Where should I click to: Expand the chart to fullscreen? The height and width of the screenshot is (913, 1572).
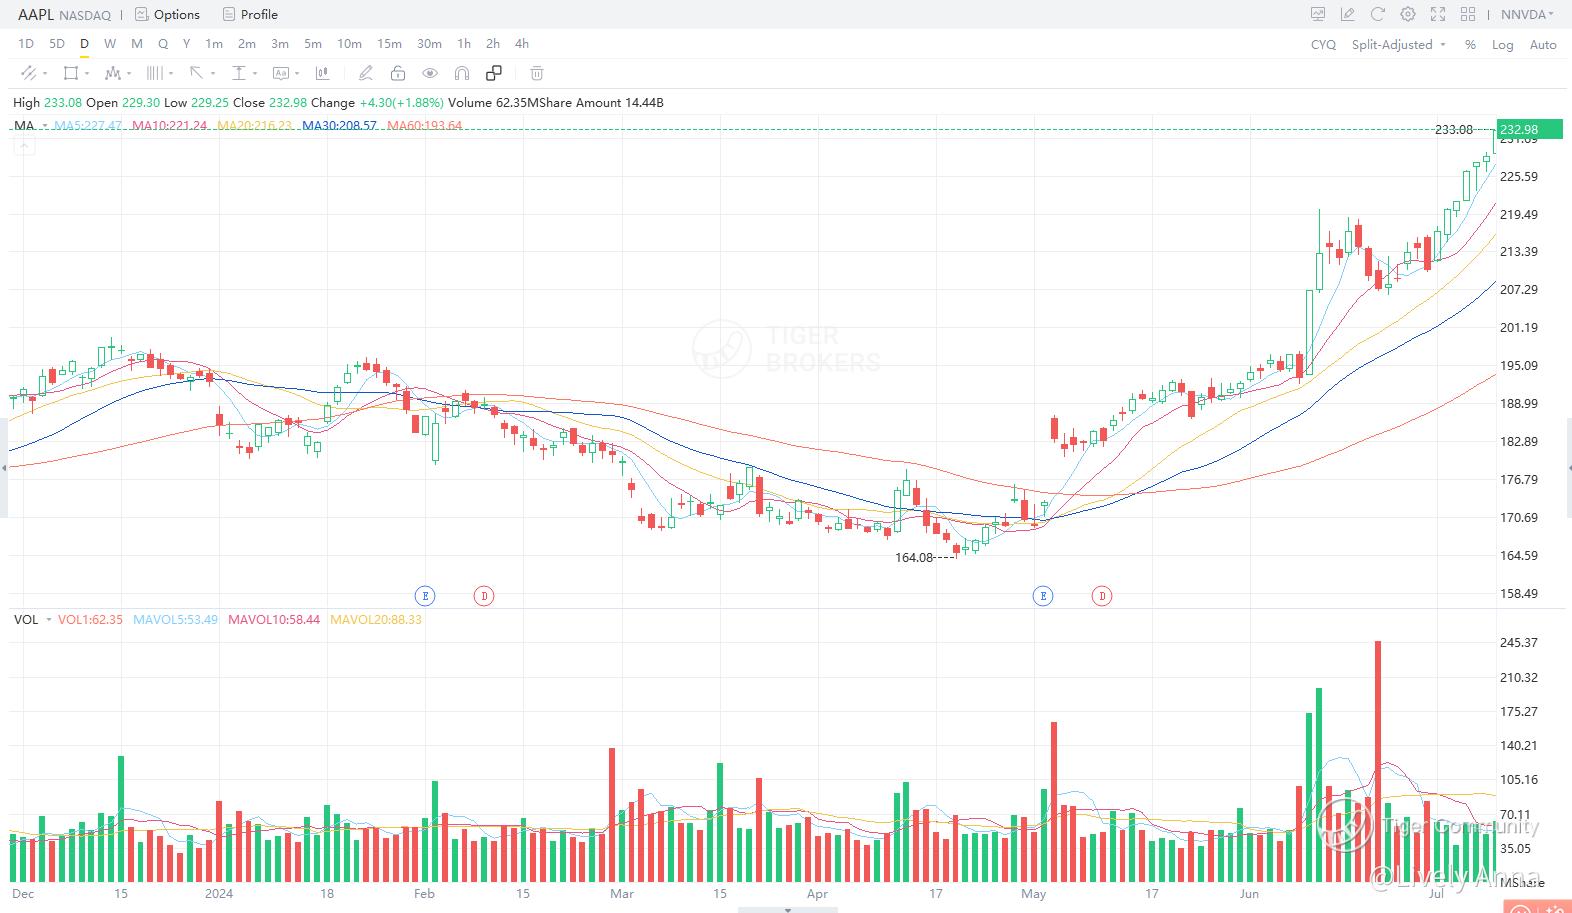[x=1438, y=14]
